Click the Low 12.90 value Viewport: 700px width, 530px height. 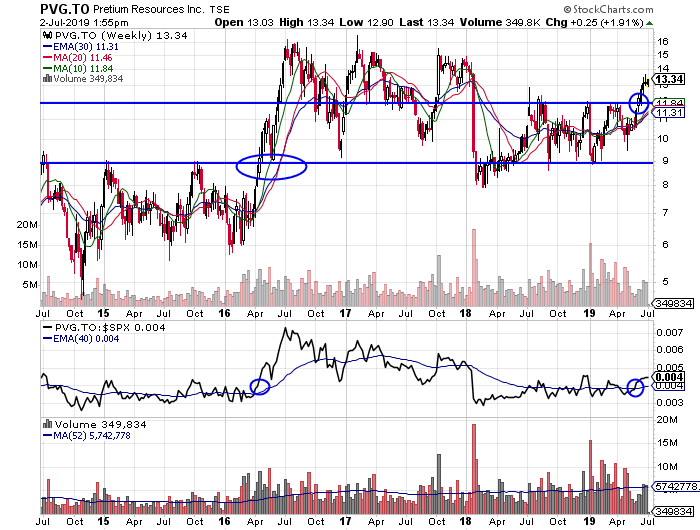[367, 22]
